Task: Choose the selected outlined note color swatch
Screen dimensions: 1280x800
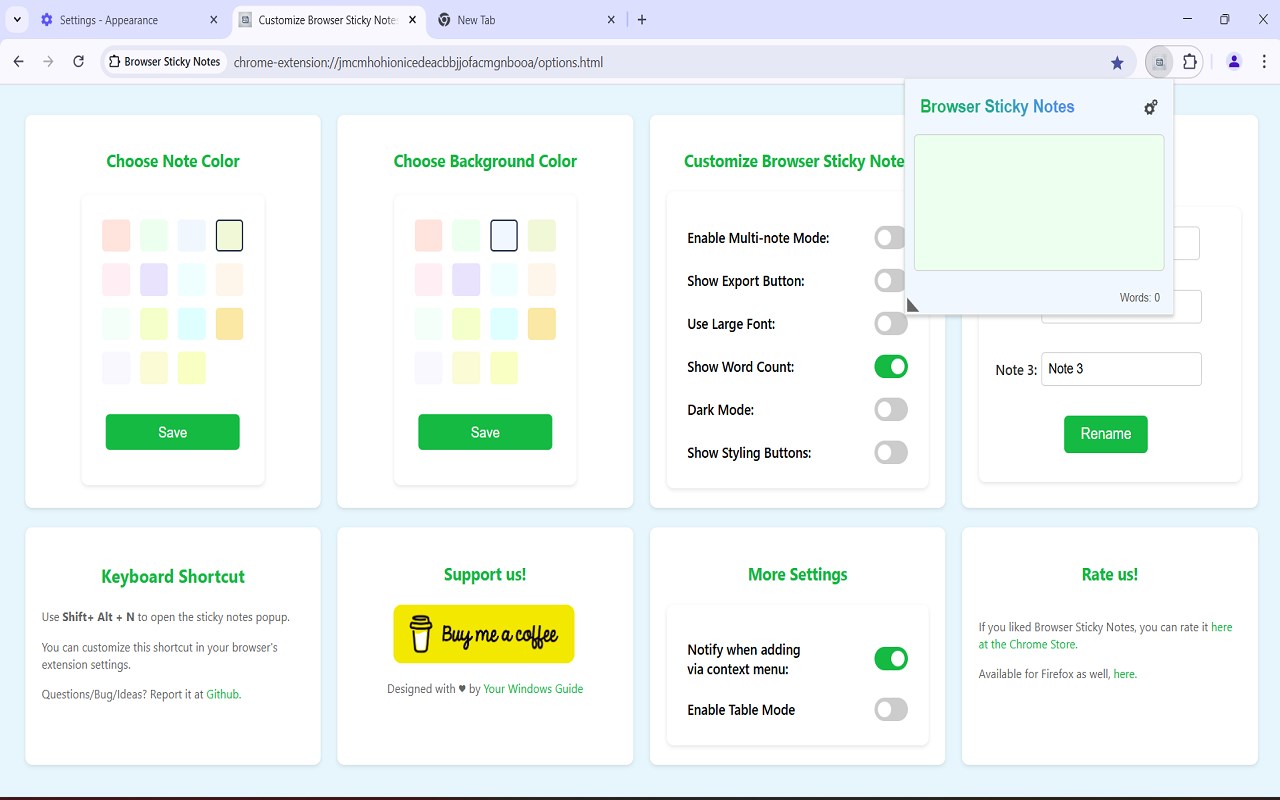Action: click(x=229, y=236)
